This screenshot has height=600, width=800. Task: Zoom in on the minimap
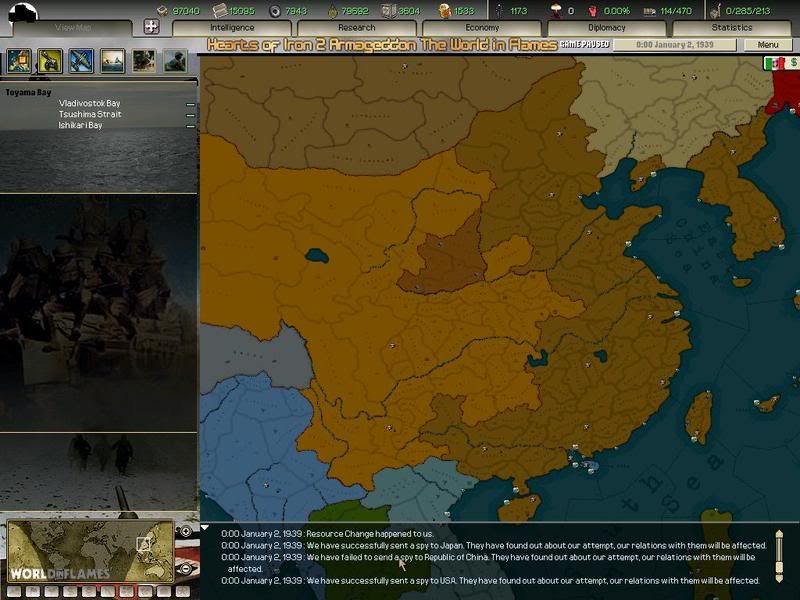[x=186, y=531]
